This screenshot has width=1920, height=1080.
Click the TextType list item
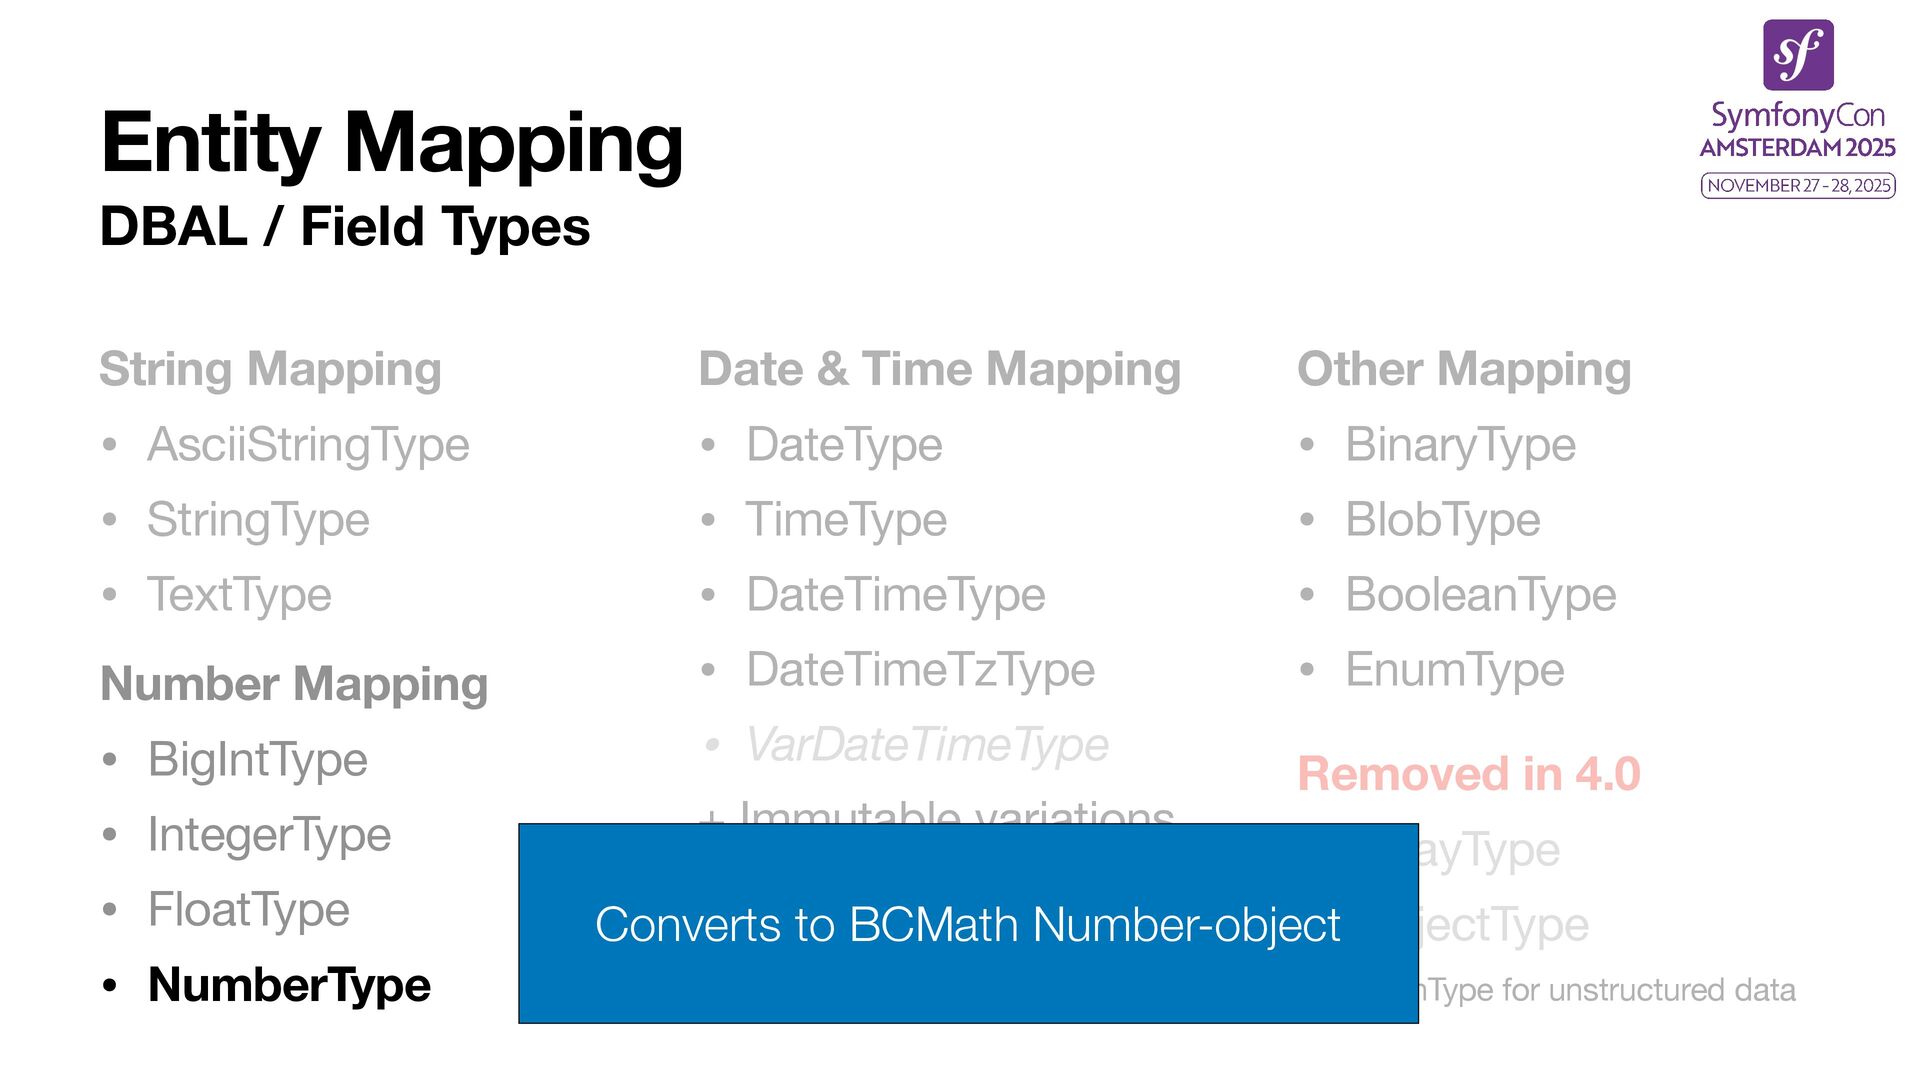pyautogui.click(x=239, y=595)
